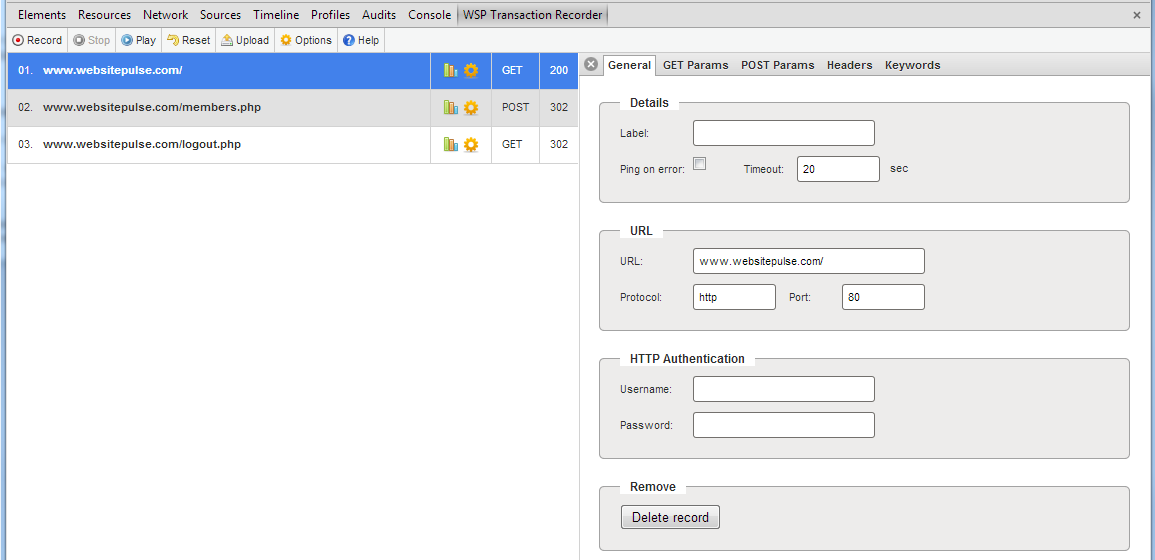Select the WSP Transaction Recorder tab

pyautogui.click(x=533, y=15)
